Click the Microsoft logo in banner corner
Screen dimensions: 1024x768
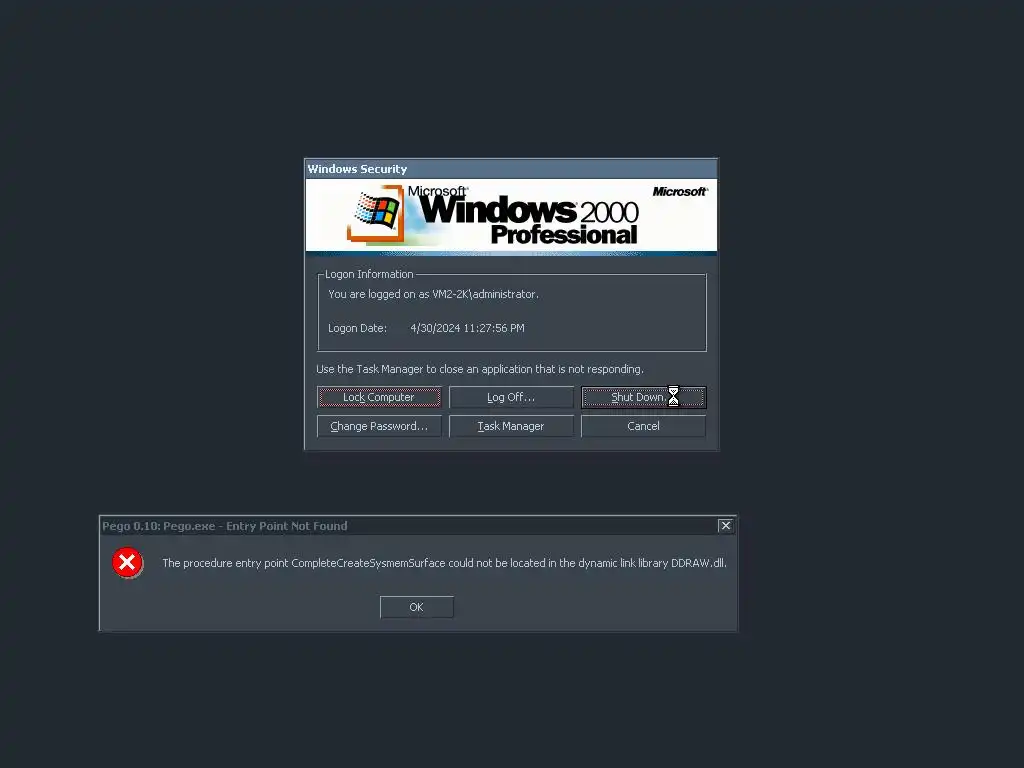pos(680,191)
